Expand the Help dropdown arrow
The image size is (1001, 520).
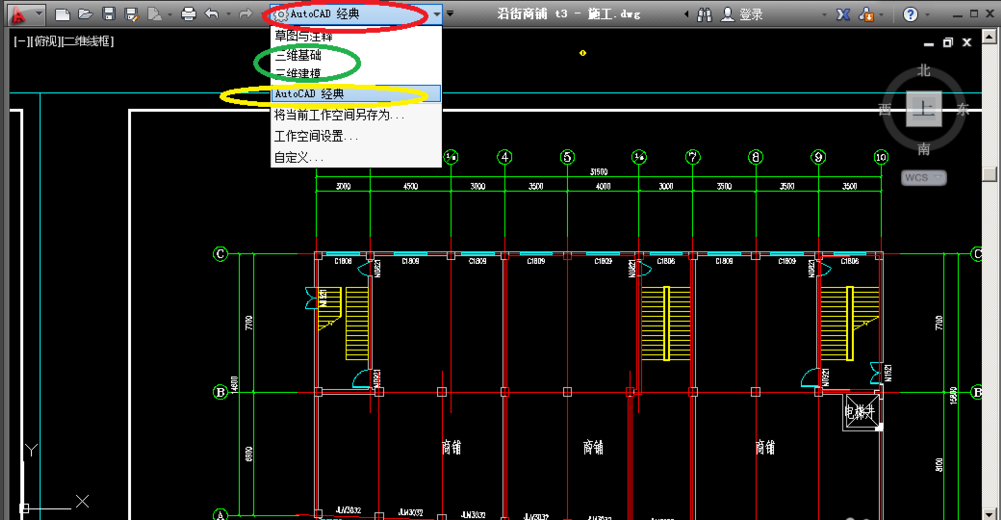point(928,14)
